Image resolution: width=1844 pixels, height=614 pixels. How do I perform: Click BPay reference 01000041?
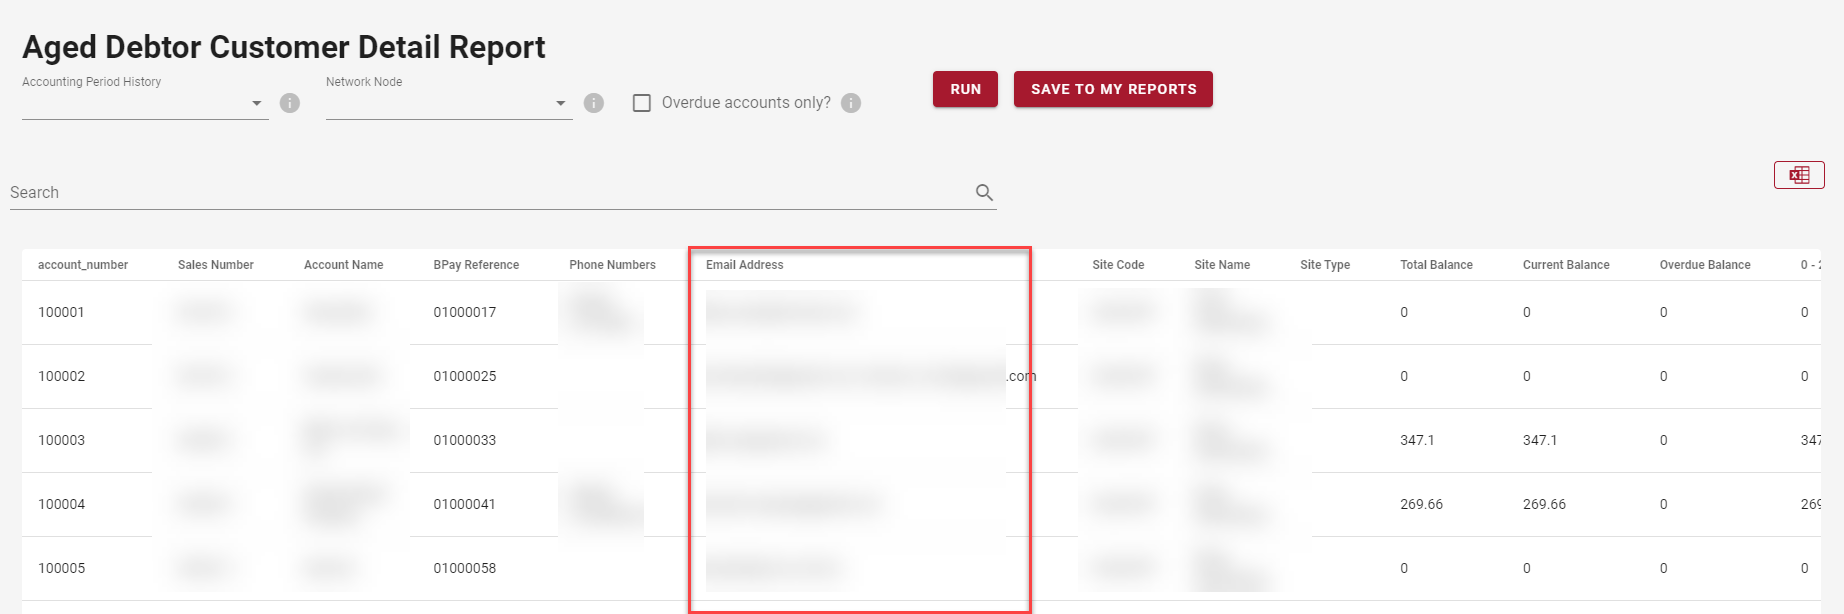point(465,504)
